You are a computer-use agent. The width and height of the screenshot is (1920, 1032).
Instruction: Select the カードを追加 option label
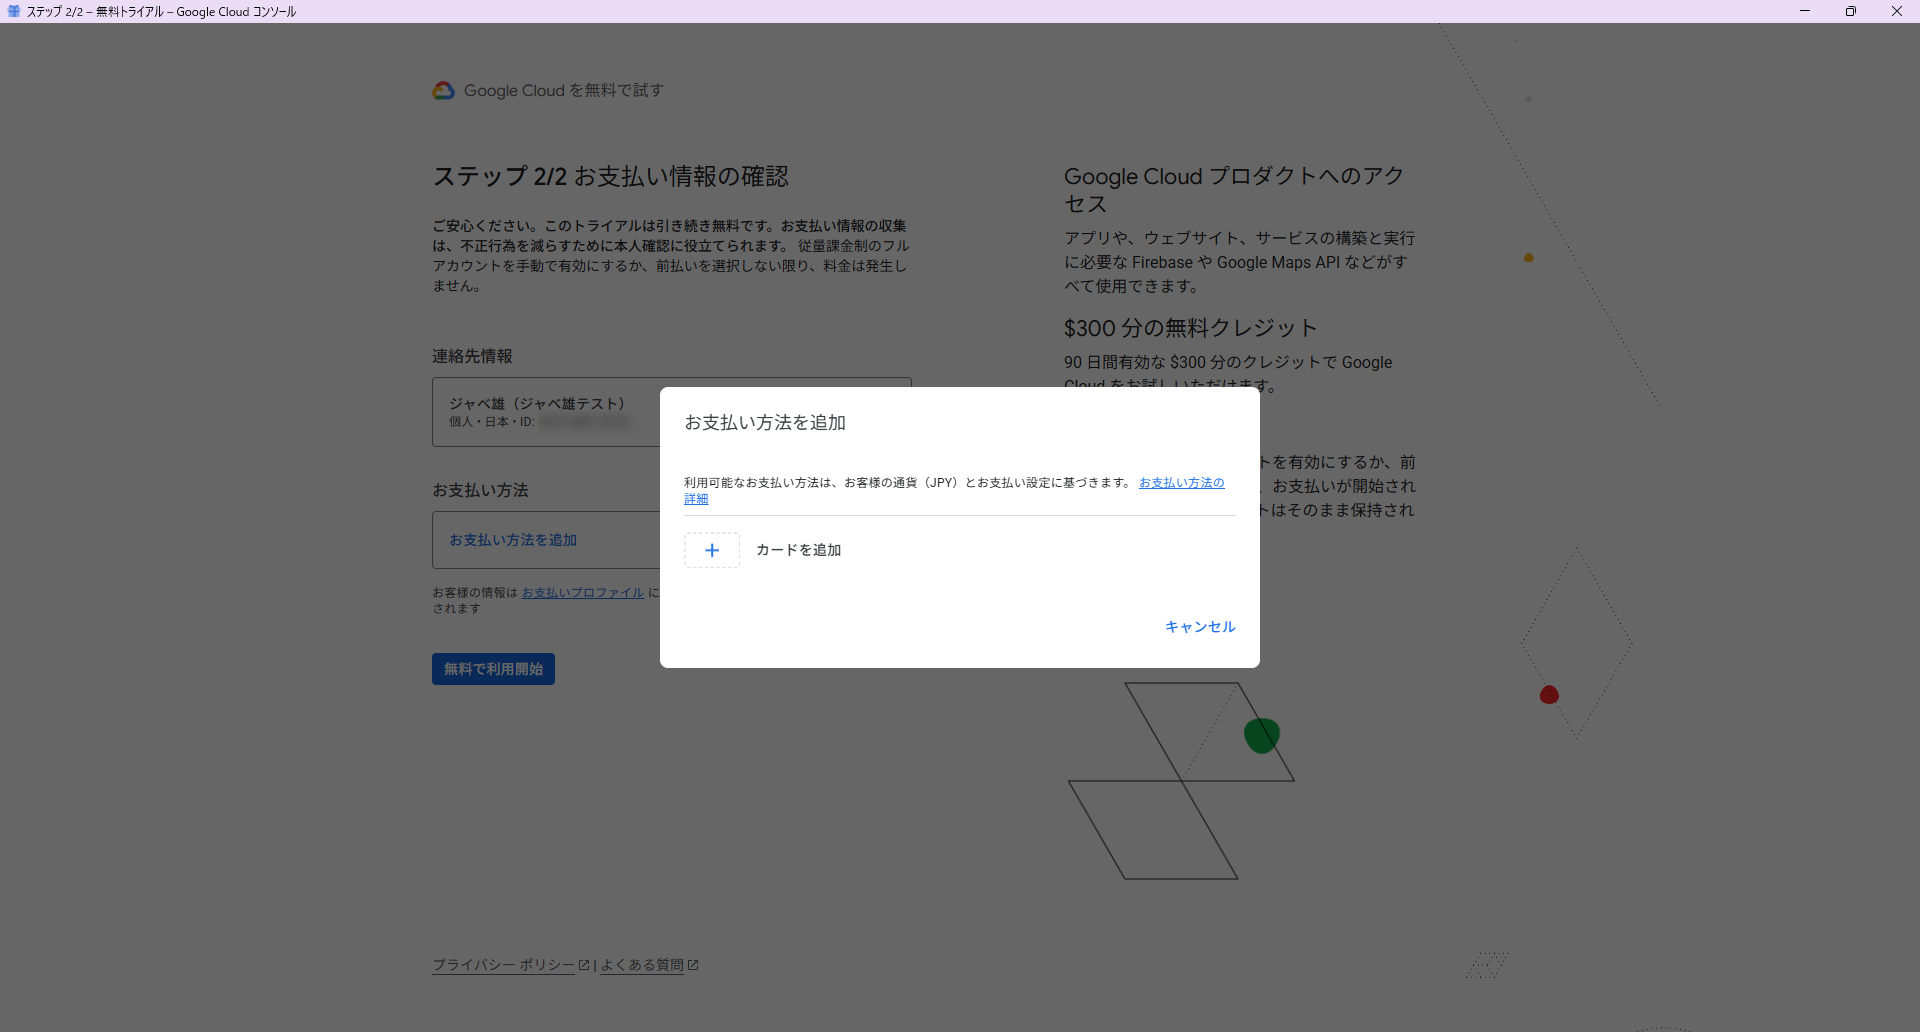click(x=798, y=550)
